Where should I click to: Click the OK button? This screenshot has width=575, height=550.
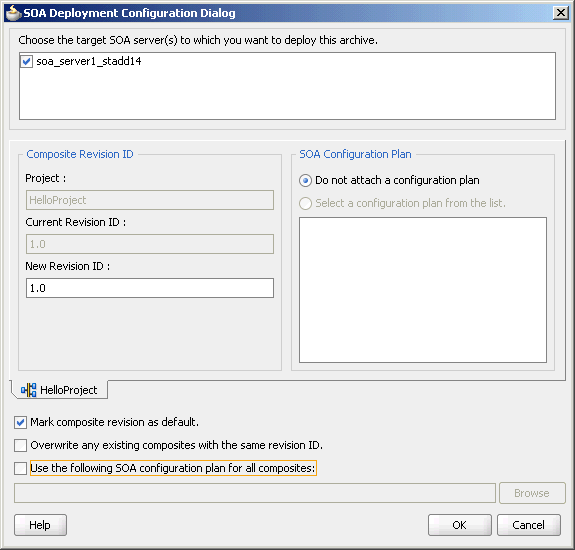459,525
